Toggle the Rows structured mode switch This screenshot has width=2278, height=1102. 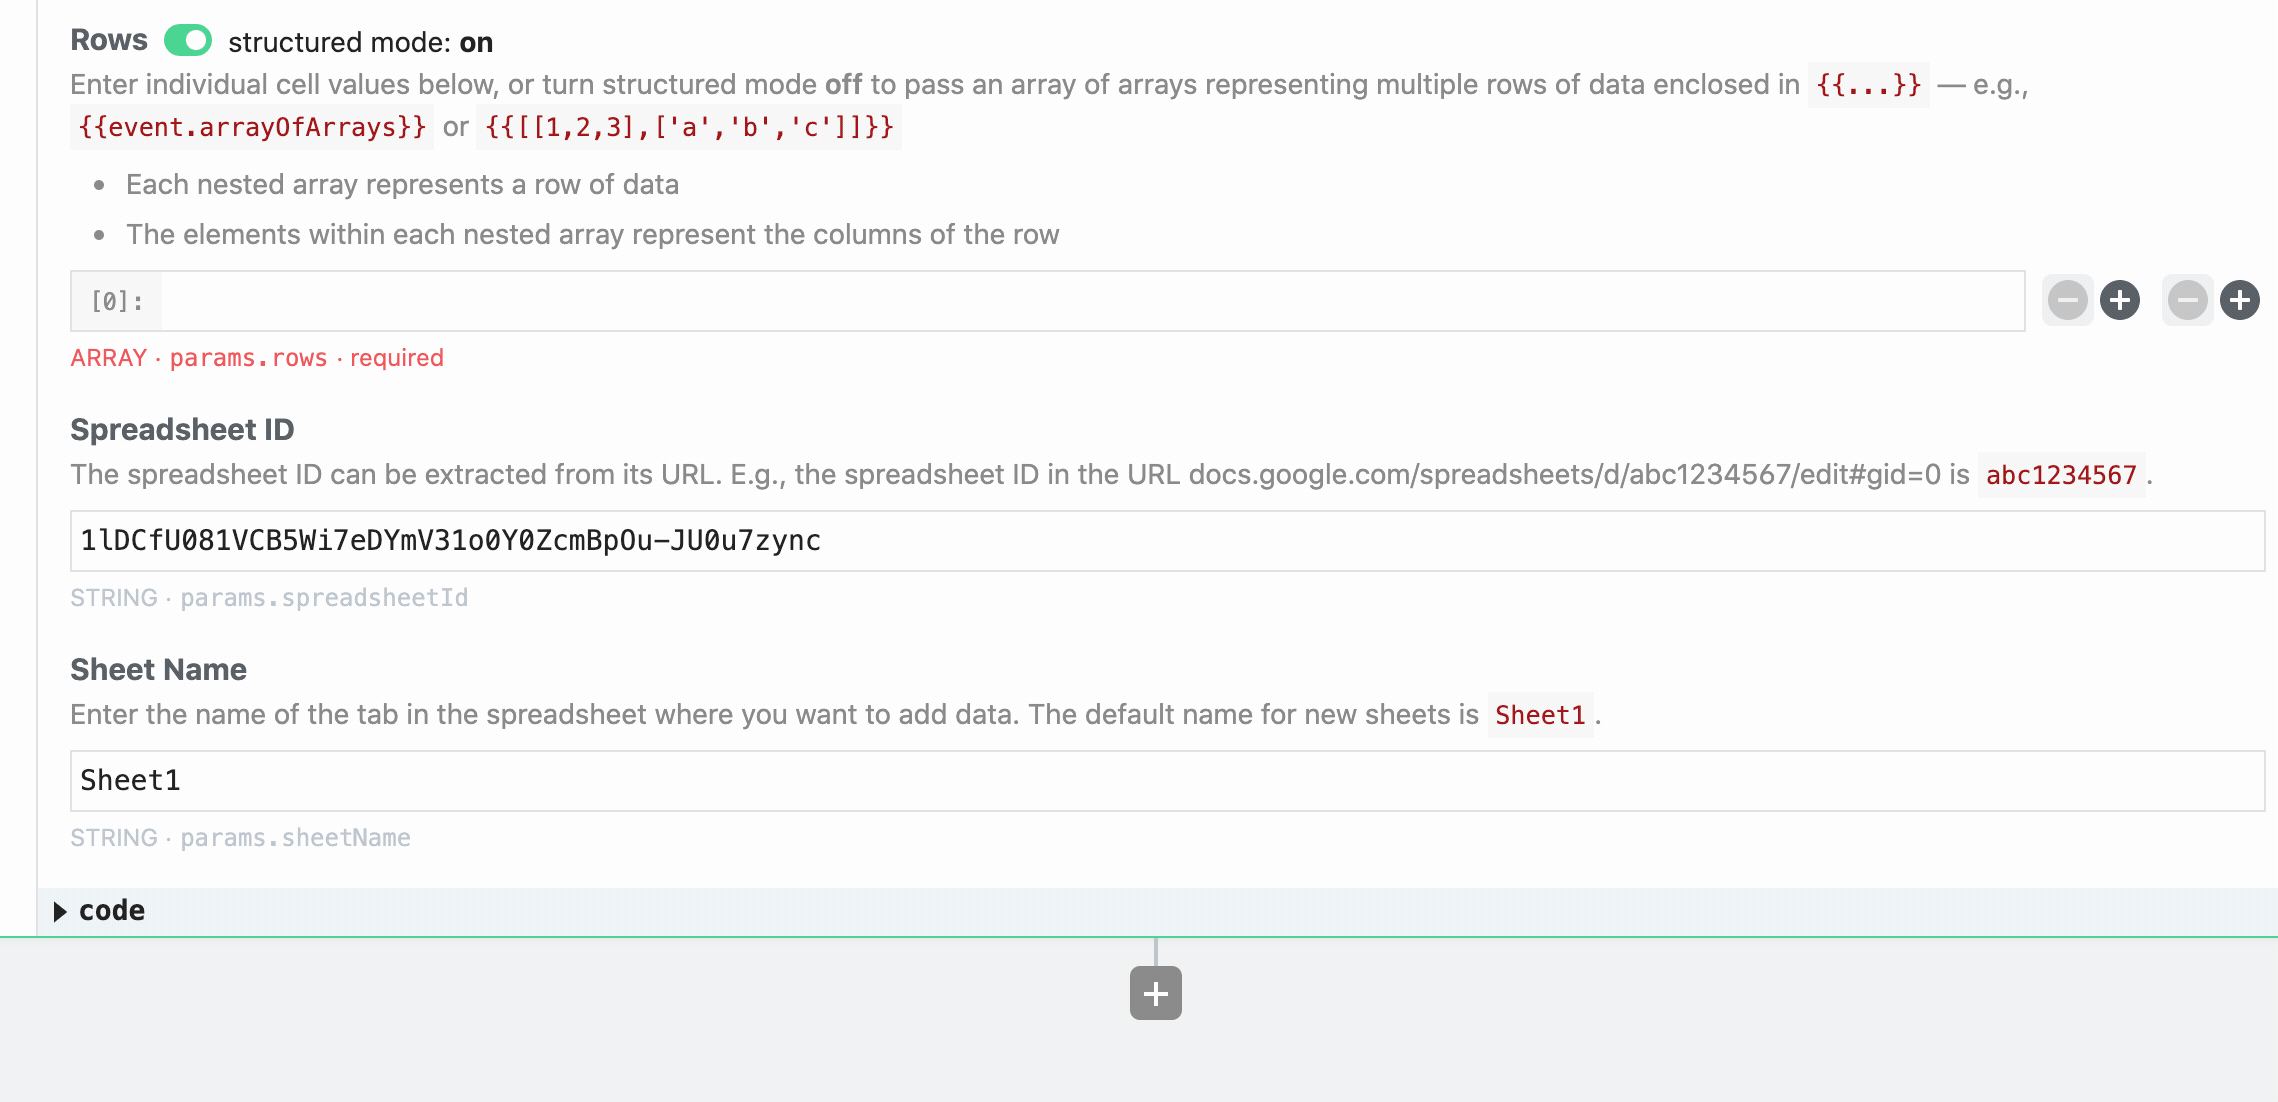[x=188, y=41]
